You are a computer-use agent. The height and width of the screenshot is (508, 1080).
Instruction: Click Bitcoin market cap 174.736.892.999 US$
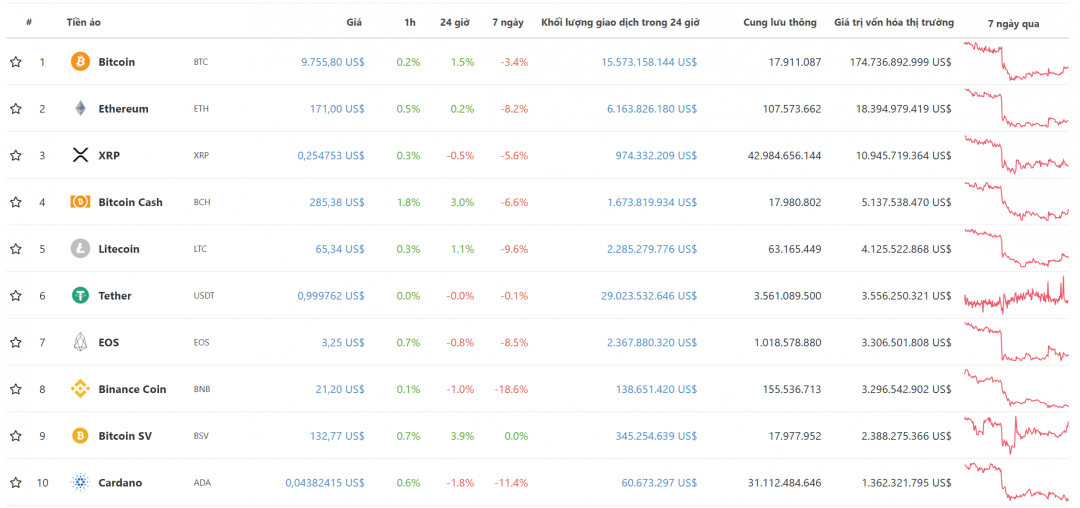tap(901, 62)
